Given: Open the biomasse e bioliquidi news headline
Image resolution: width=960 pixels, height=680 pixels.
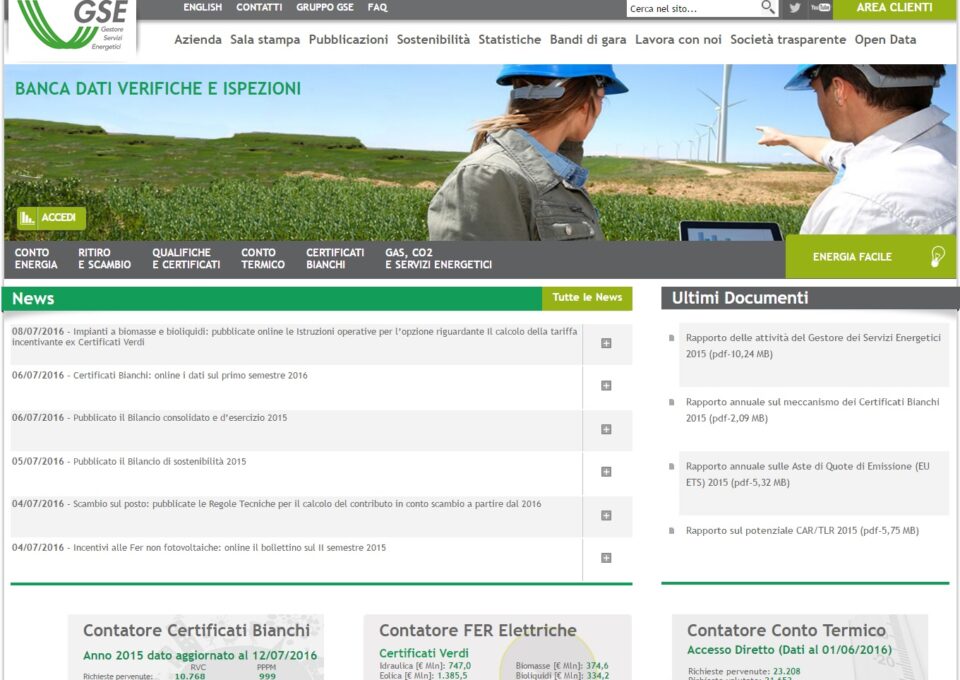Looking at the screenshot, I should click(294, 337).
